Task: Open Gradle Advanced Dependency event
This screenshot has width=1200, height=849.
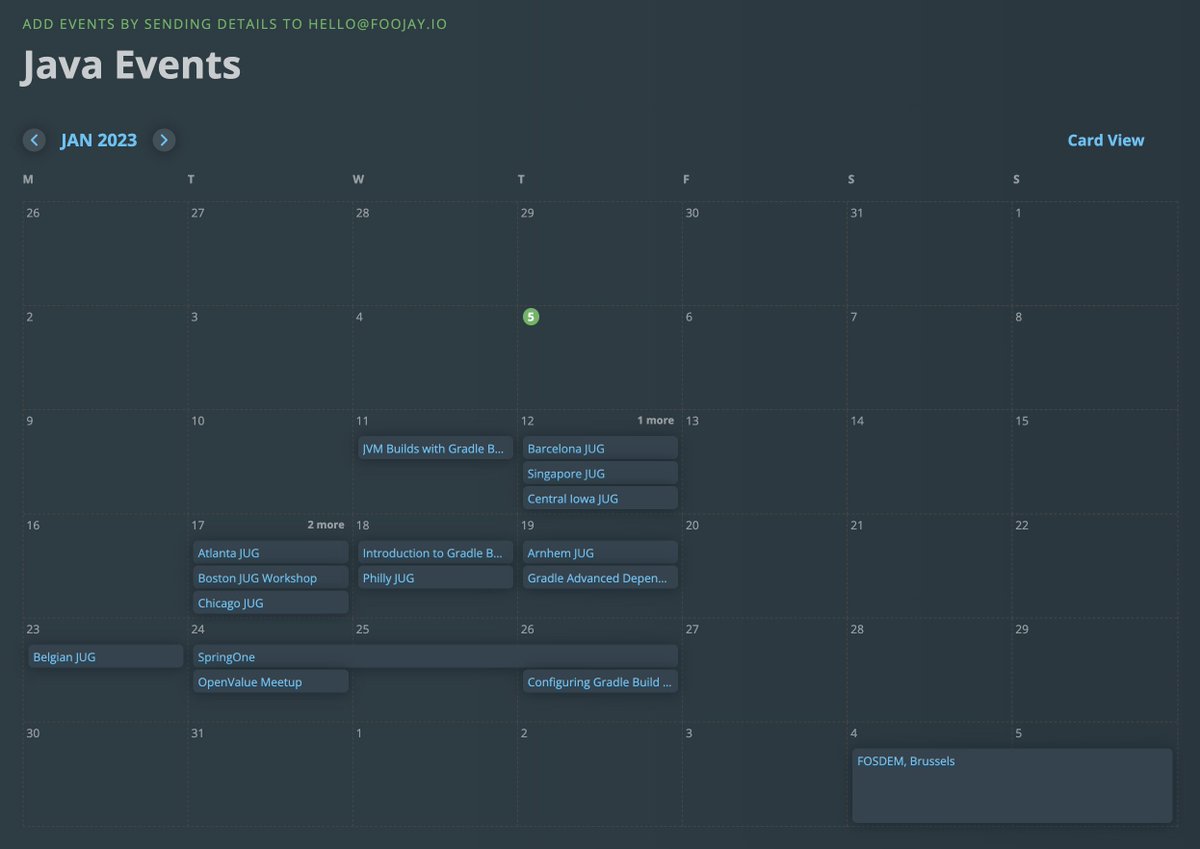Action: pos(600,577)
